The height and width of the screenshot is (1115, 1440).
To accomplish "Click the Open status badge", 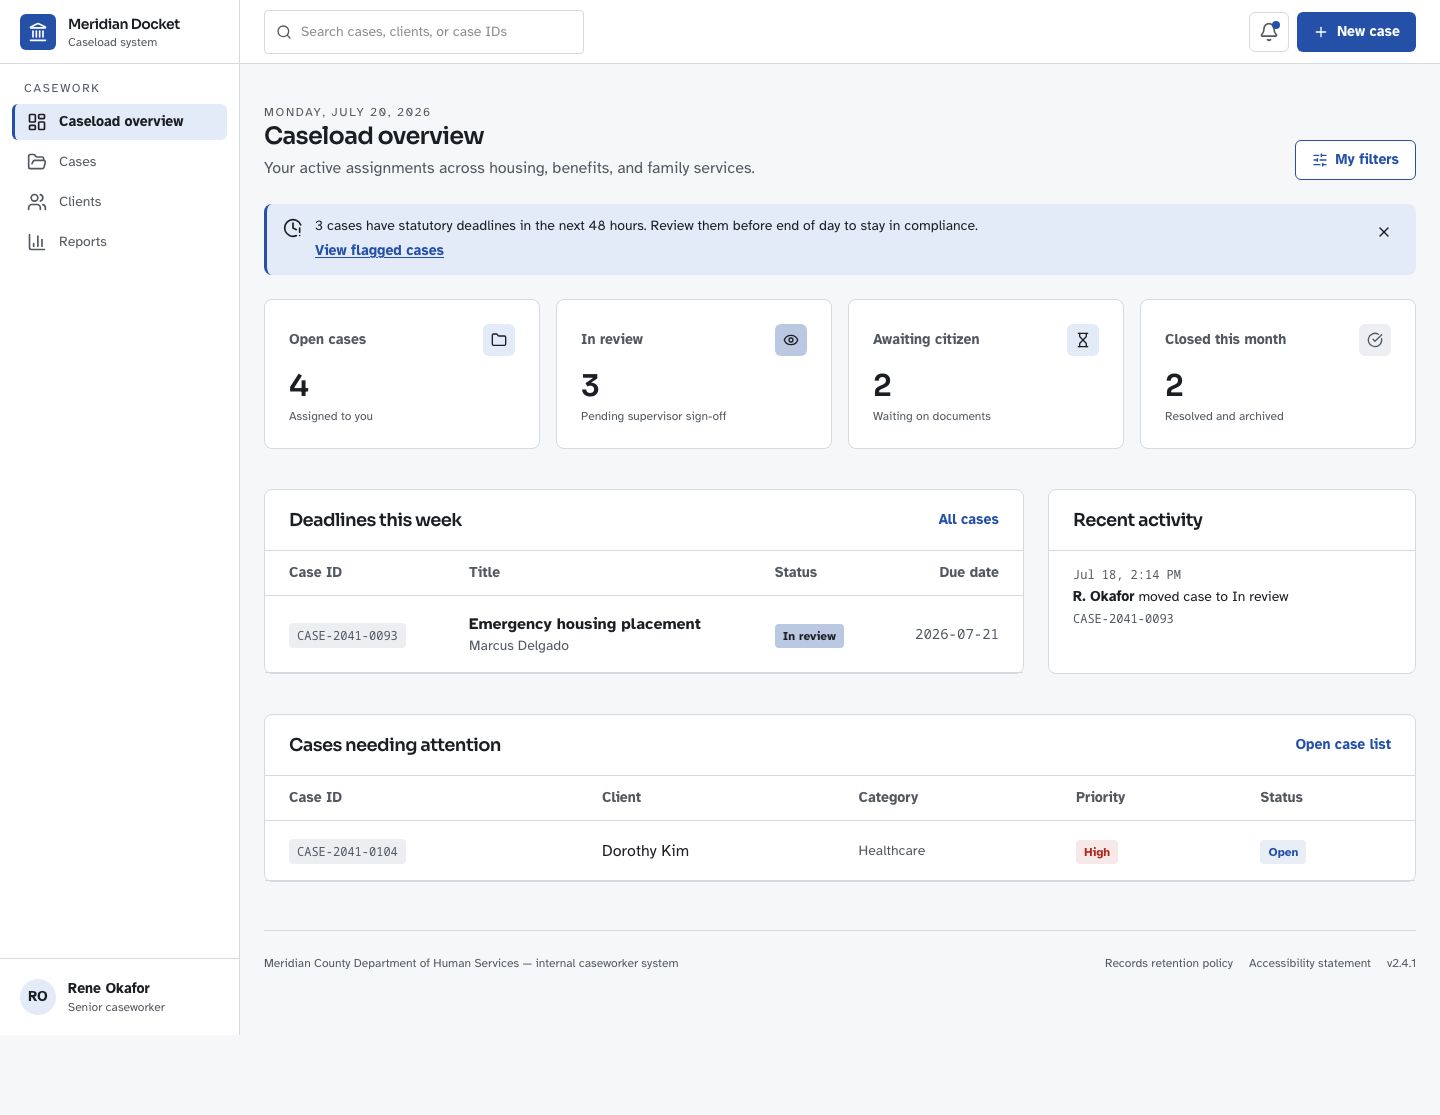I will pyautogui.click(x=1283, y=852).
